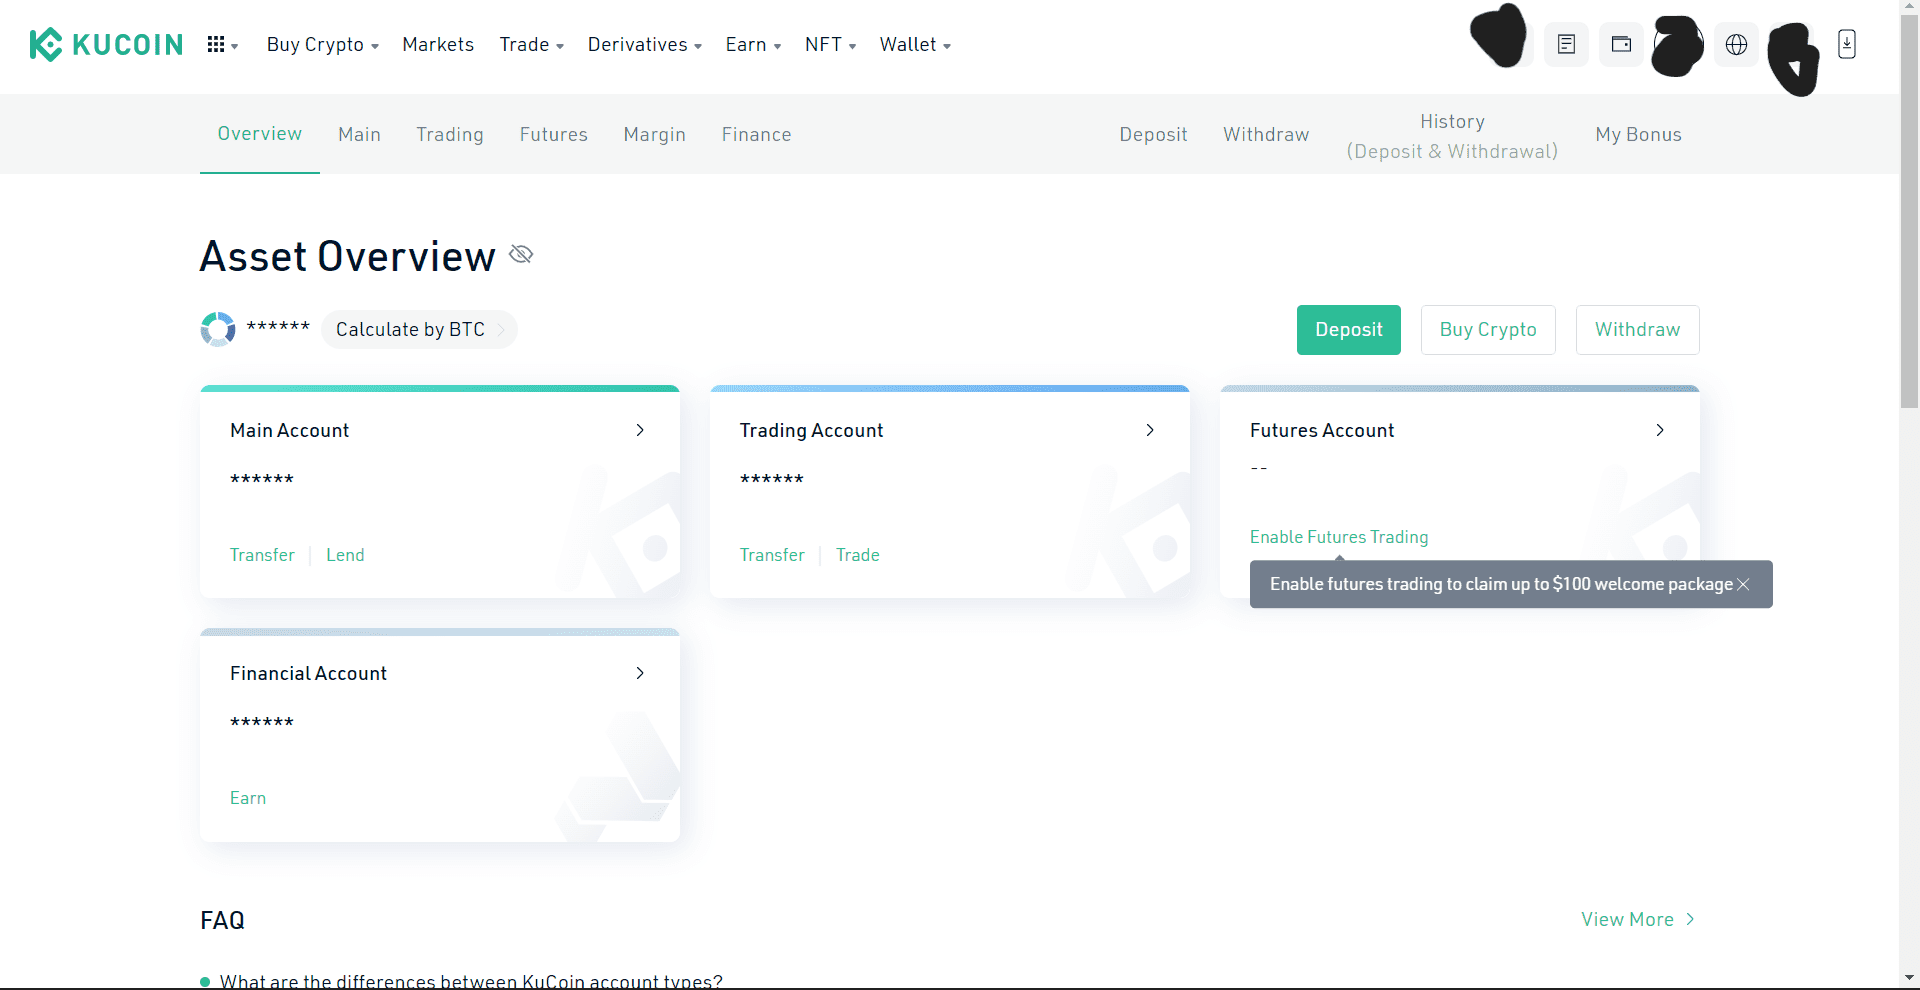Click Trade in Trading Account card
This screenshot has height=990, width=1920.
(858, 555)
